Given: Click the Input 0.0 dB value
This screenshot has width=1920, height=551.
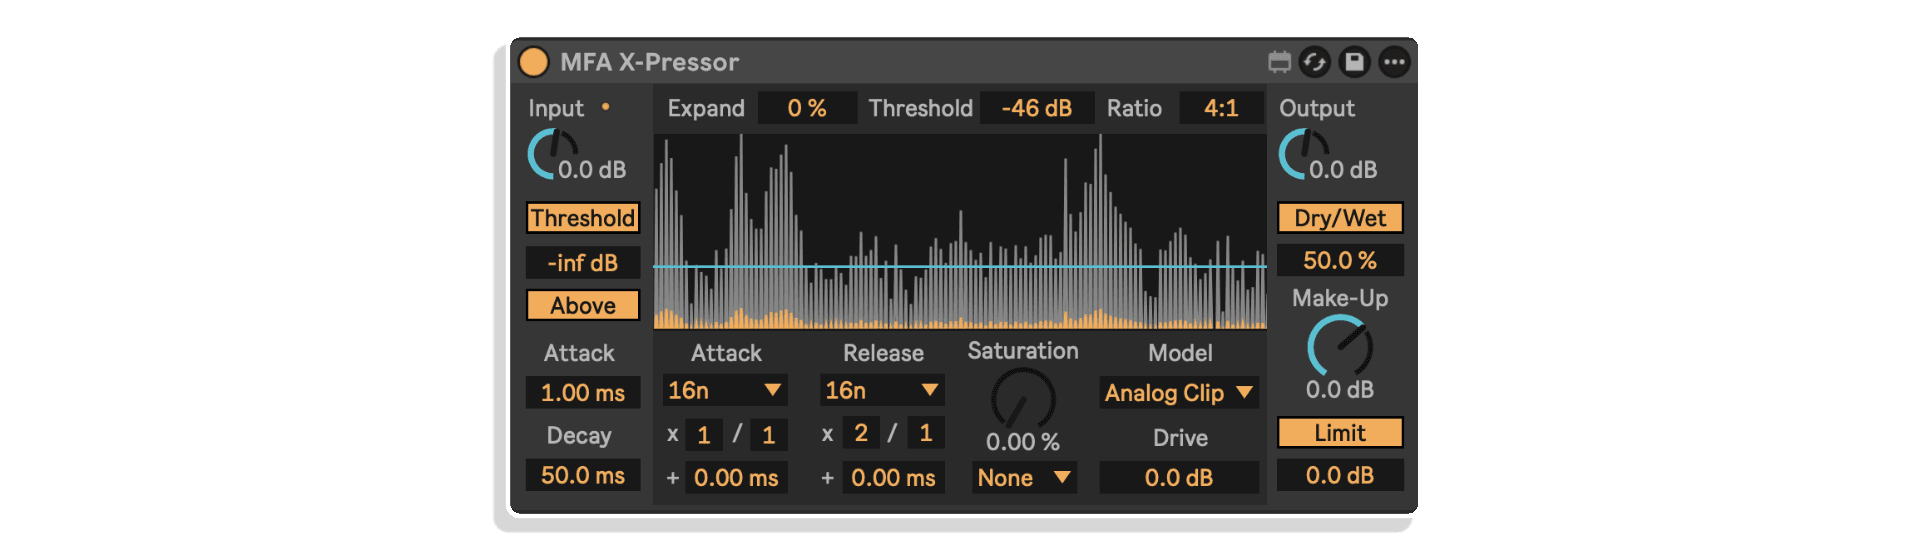Looking at the screenshot, I should (592, 170).
